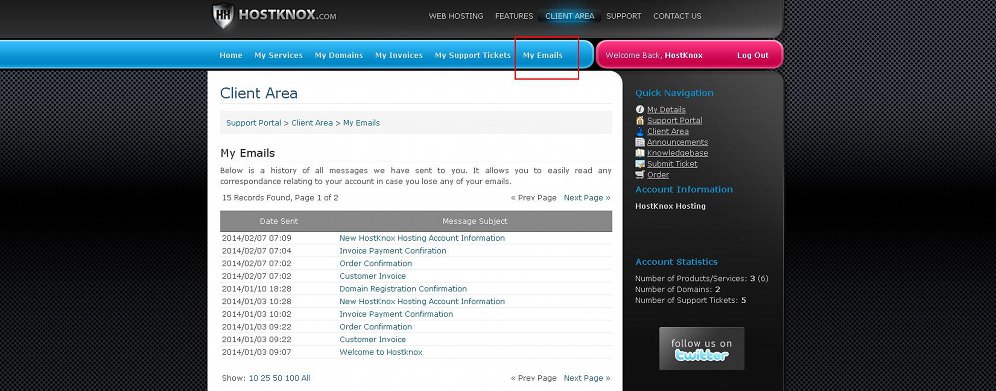Open the Order Confirmation email dated 2014/02/07
This screenshot has width=996, height=391.
(x=375, y=263)
